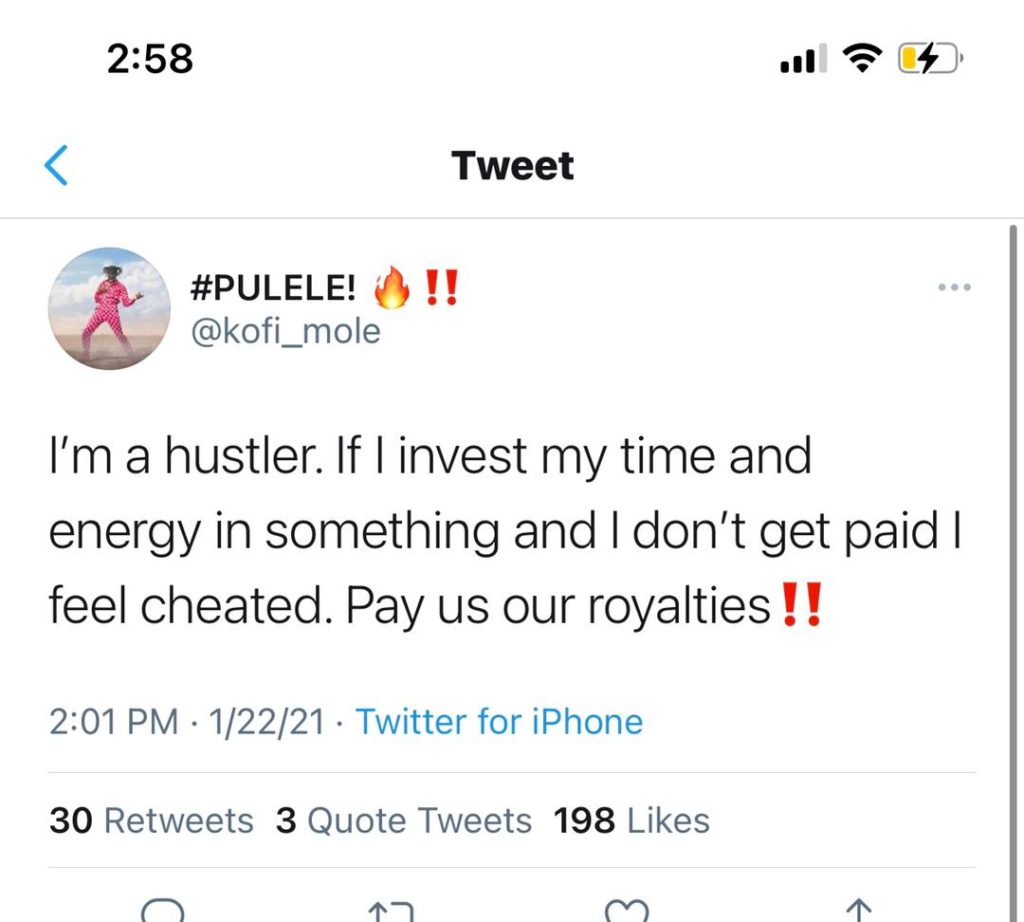
Task: Open the three-dot tweet options menu
Action: coord(954,287)
